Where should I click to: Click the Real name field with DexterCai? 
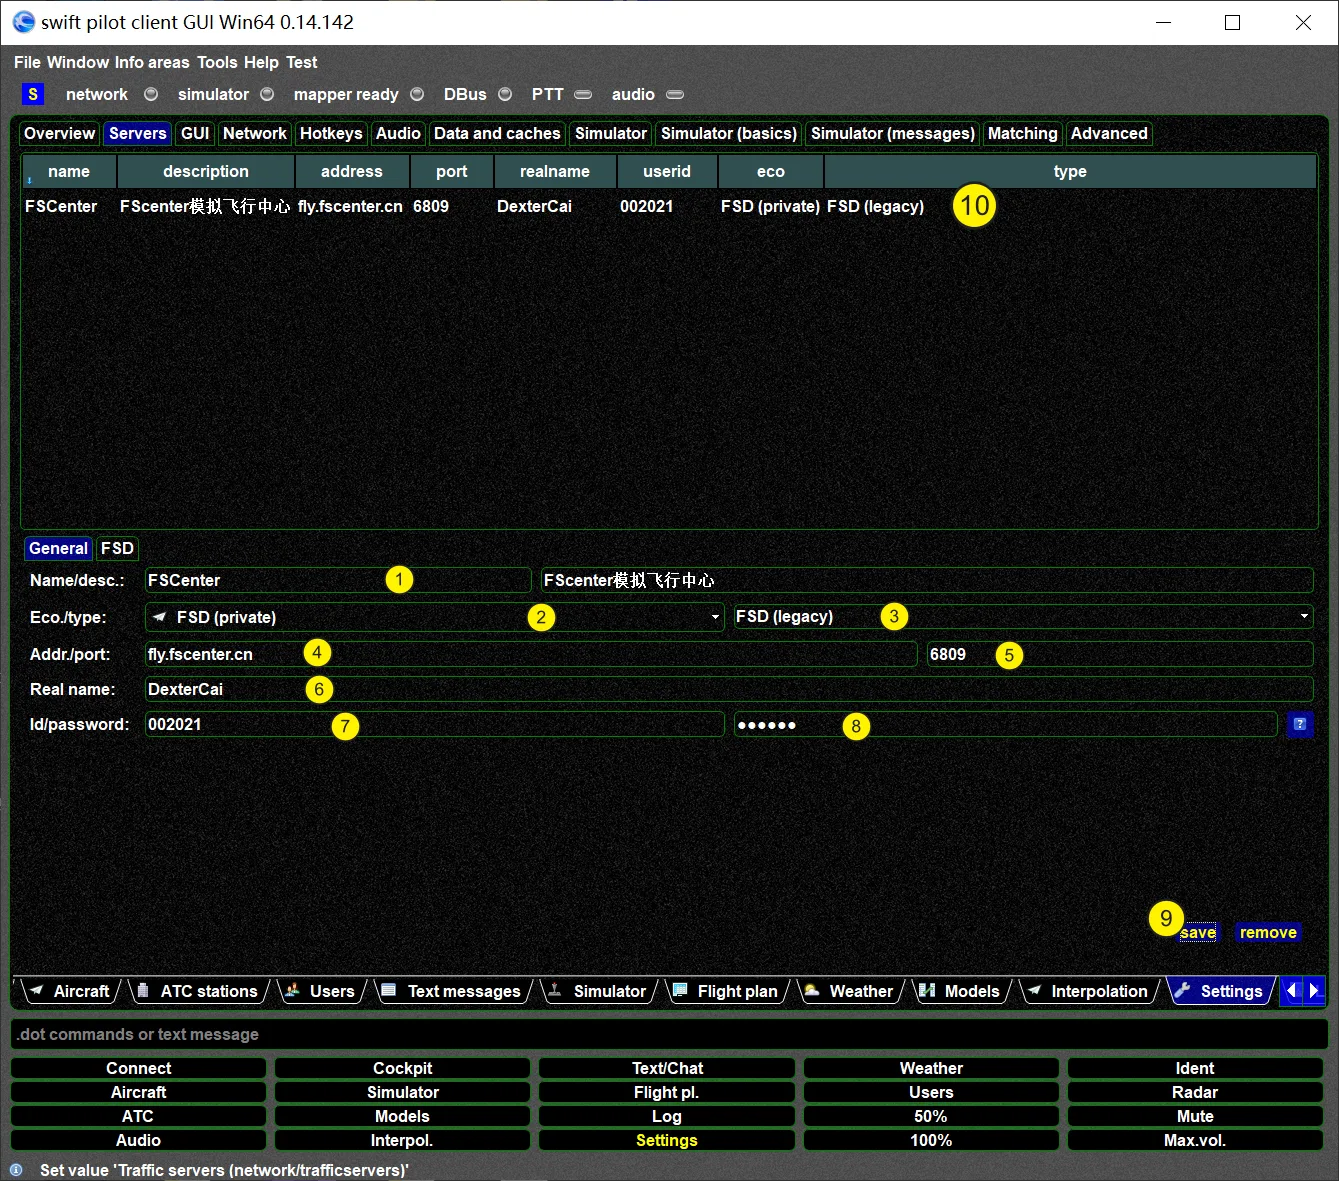(x=729, y=689)
